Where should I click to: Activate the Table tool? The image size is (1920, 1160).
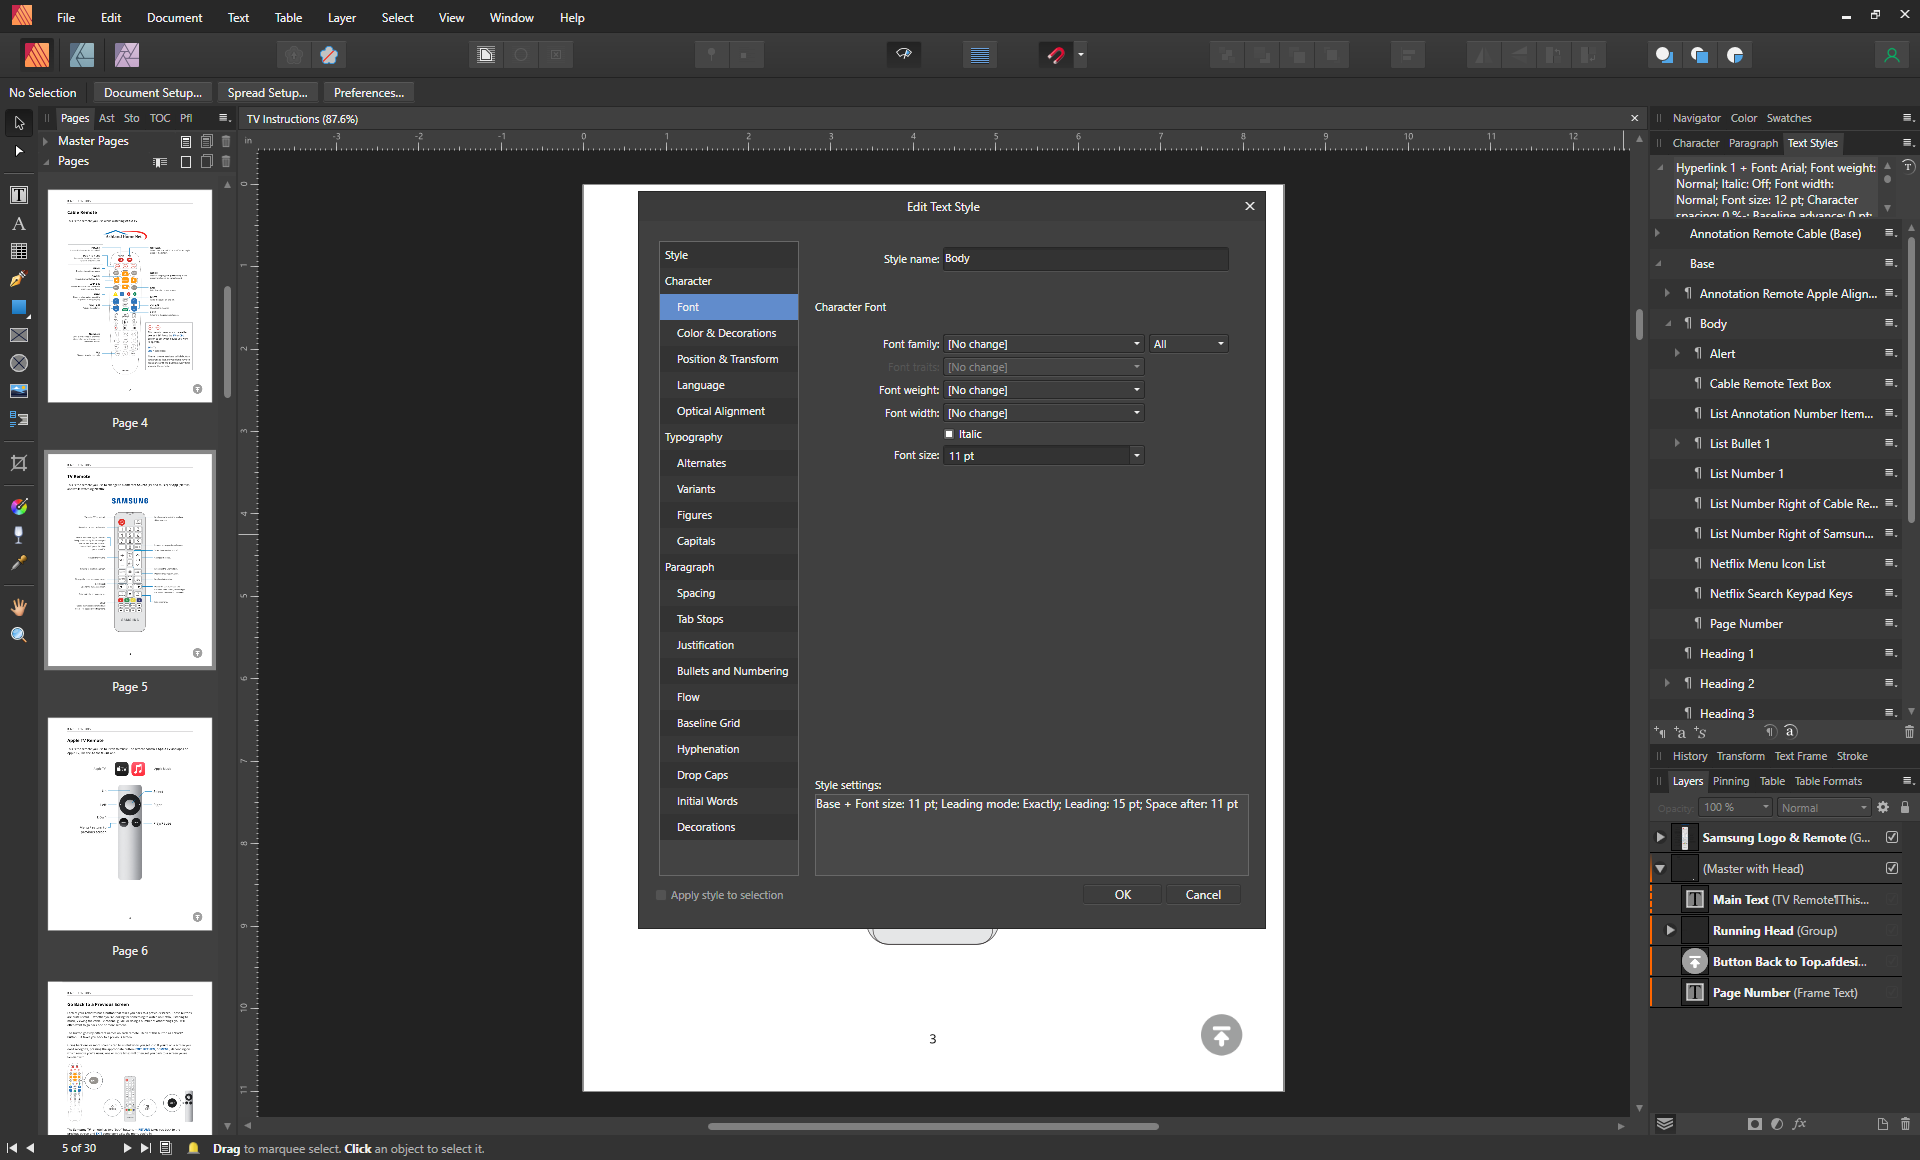click(x=19, y=251)
